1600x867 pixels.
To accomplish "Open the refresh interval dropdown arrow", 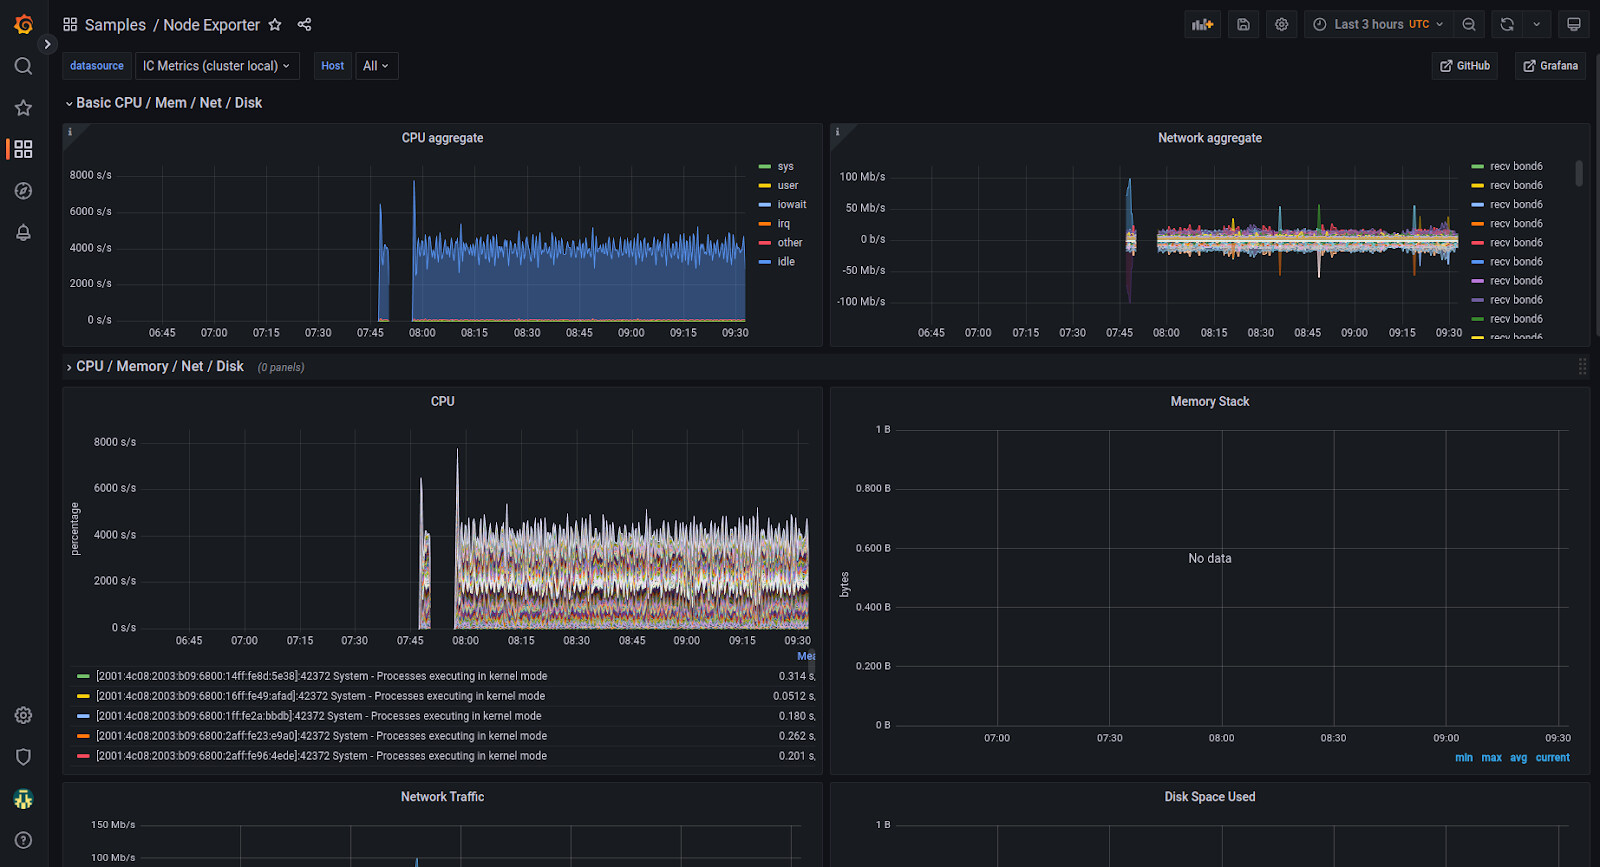I will pyautogui.click(x=1537, y=24).
